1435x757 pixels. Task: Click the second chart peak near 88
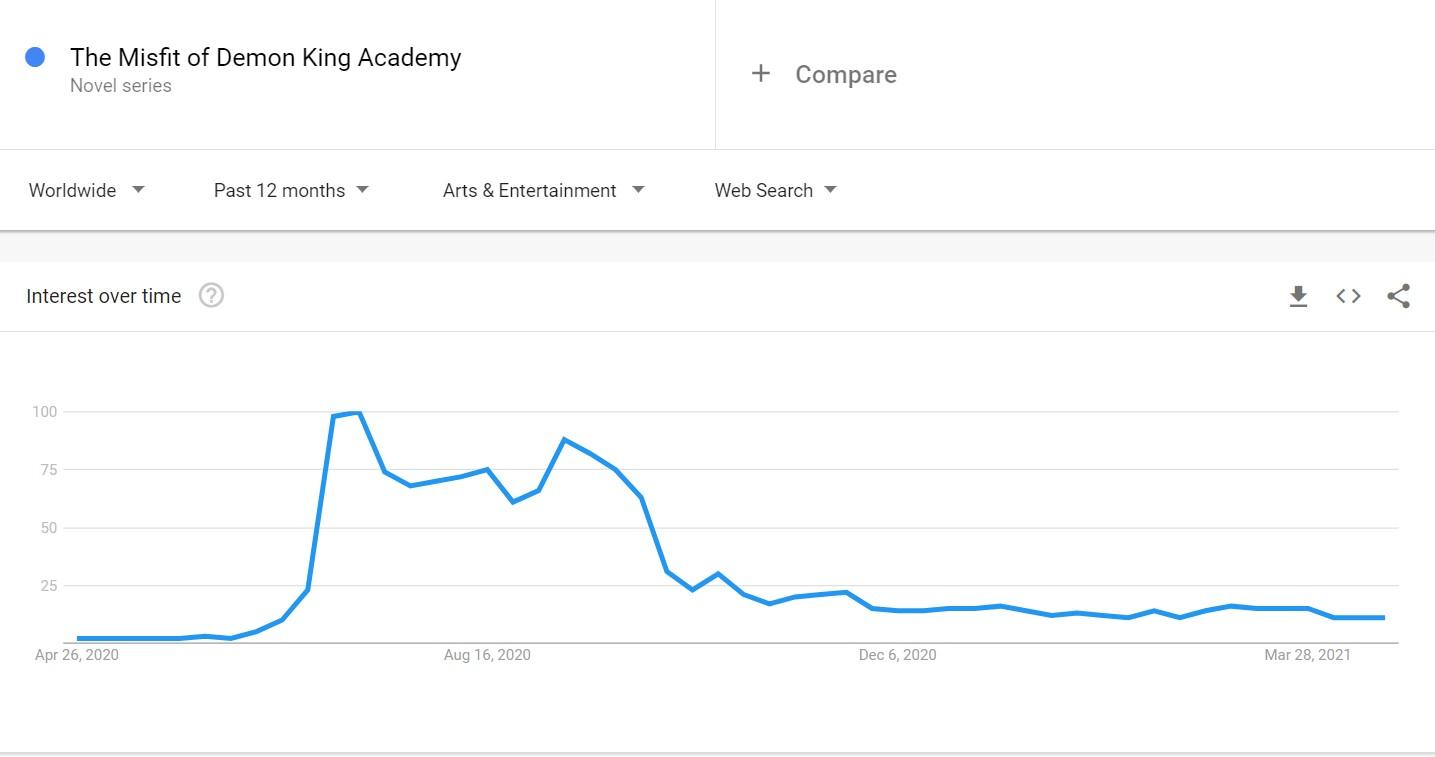[565, 439]
